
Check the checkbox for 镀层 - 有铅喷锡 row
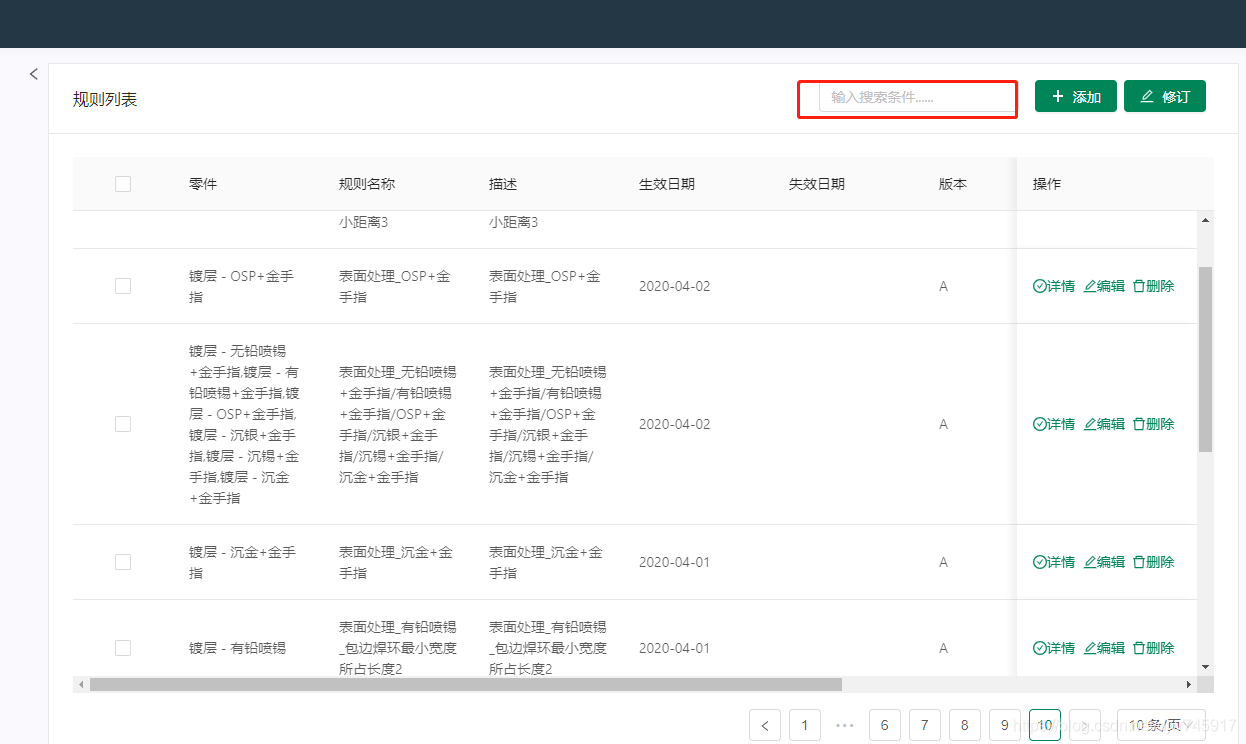(122, 647)
